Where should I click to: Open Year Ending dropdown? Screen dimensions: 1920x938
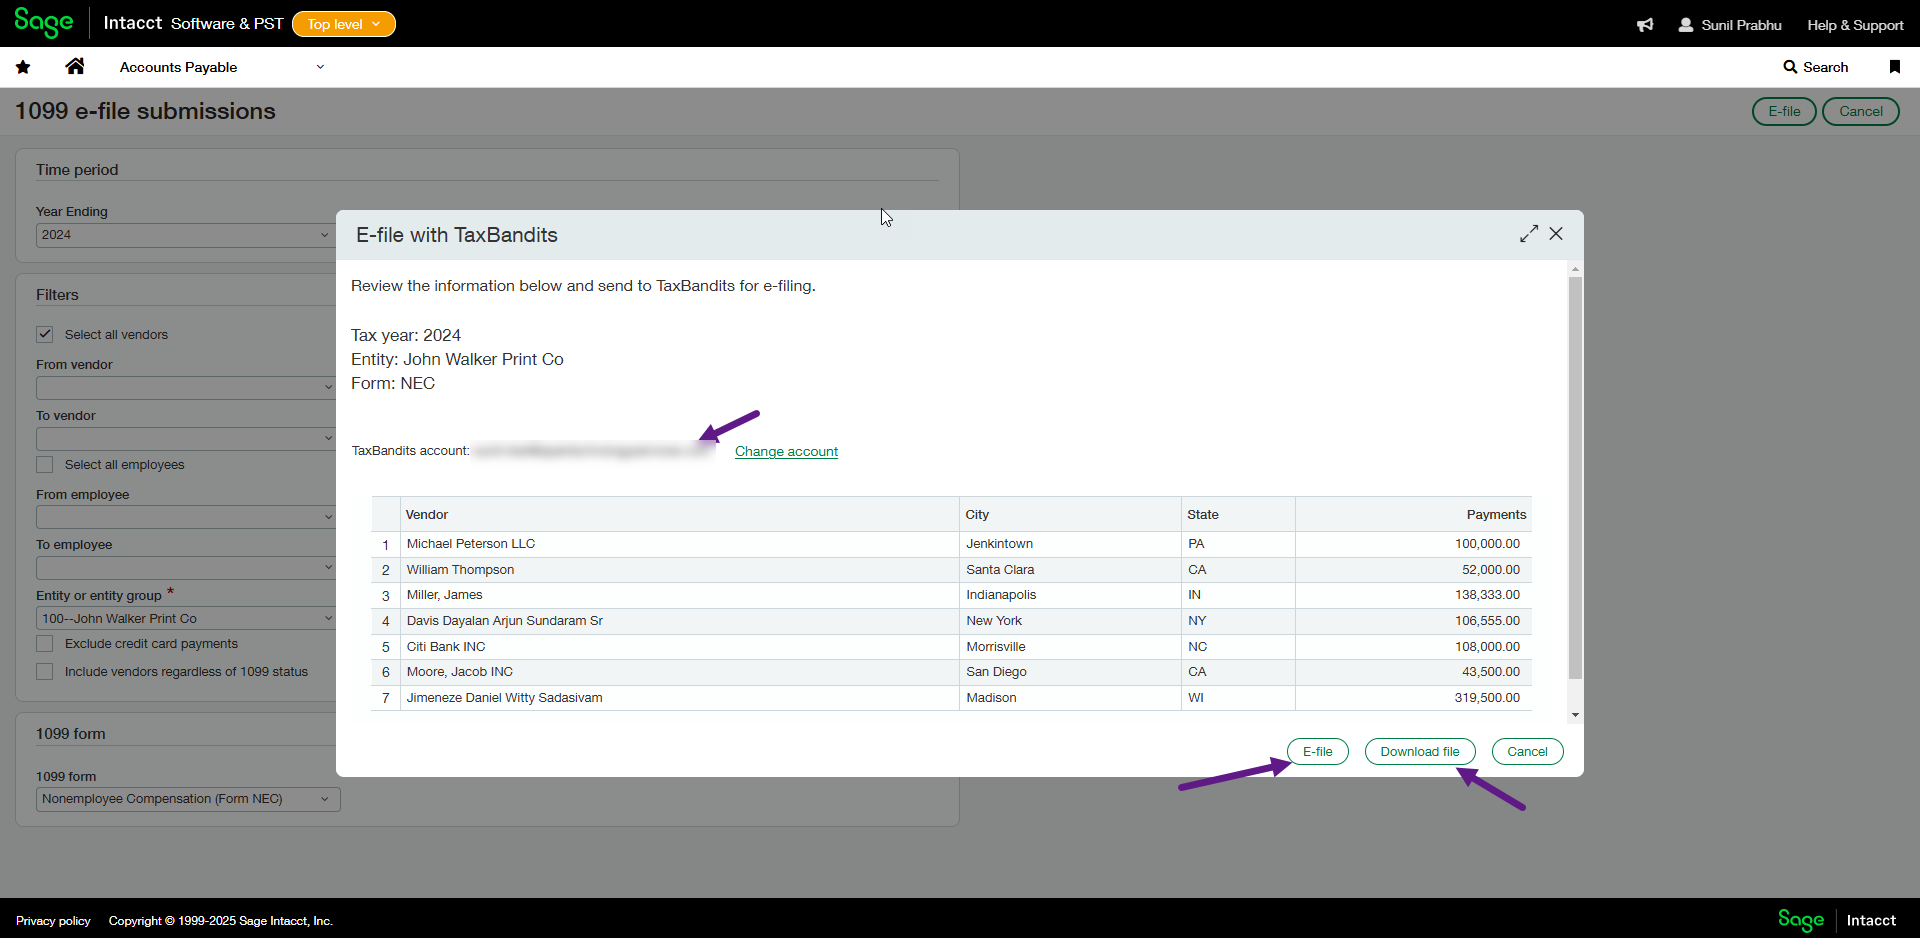coord(184,235)
